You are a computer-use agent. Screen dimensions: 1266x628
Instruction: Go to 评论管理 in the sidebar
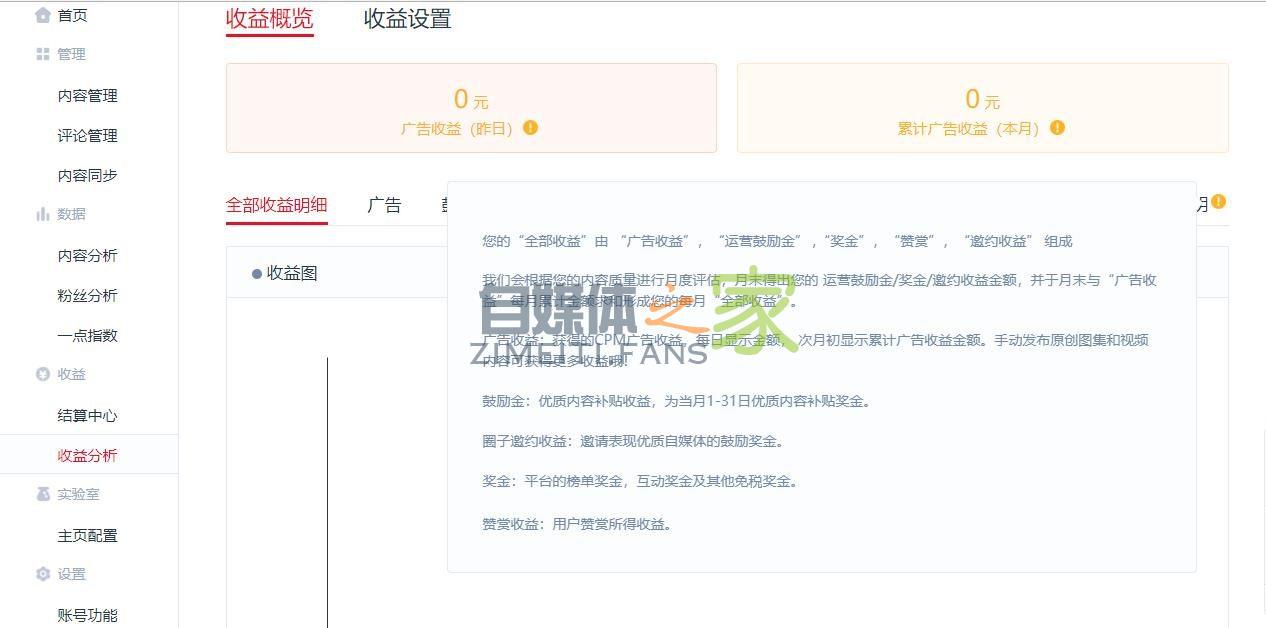pyautogui.click(x=87, y=136)
